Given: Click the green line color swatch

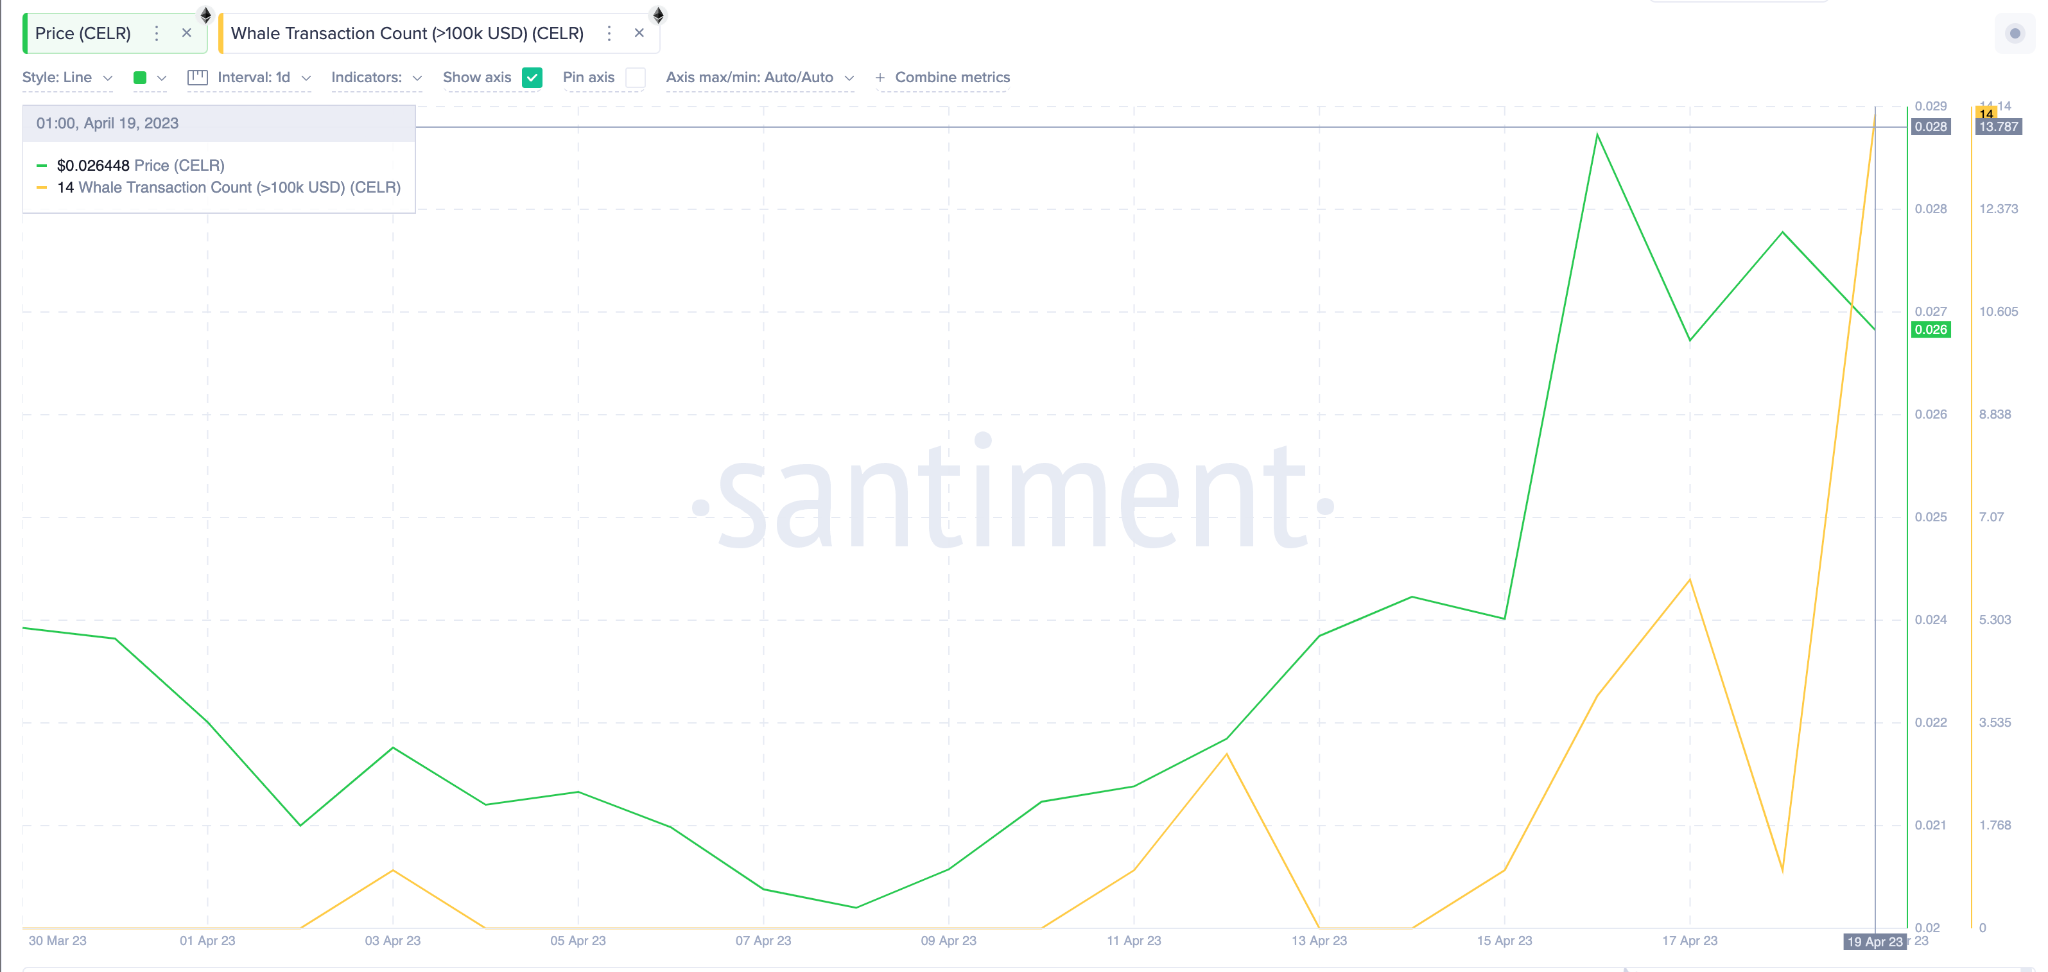Looking at the screenshot, I should (x=140, y=77).
